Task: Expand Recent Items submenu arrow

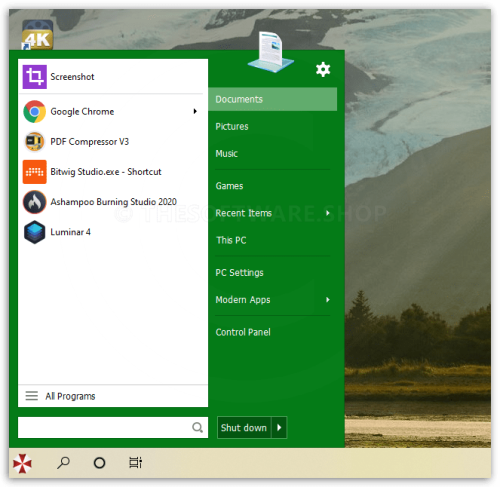Action: coord(328,213)
